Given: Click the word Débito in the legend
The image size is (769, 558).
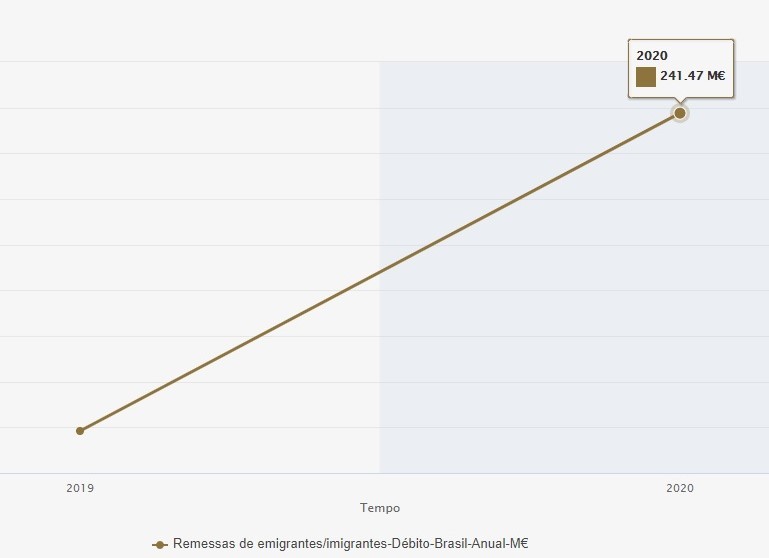Looking at the screenshot, I should pos(402,544).
